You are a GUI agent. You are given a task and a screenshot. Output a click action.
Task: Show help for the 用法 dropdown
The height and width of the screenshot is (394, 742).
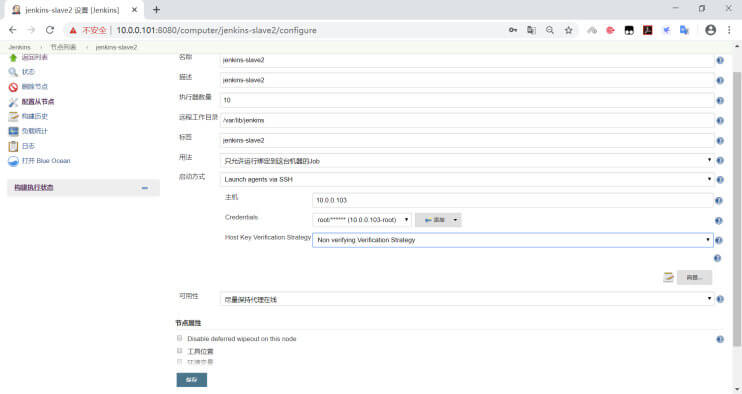(720, 160)
